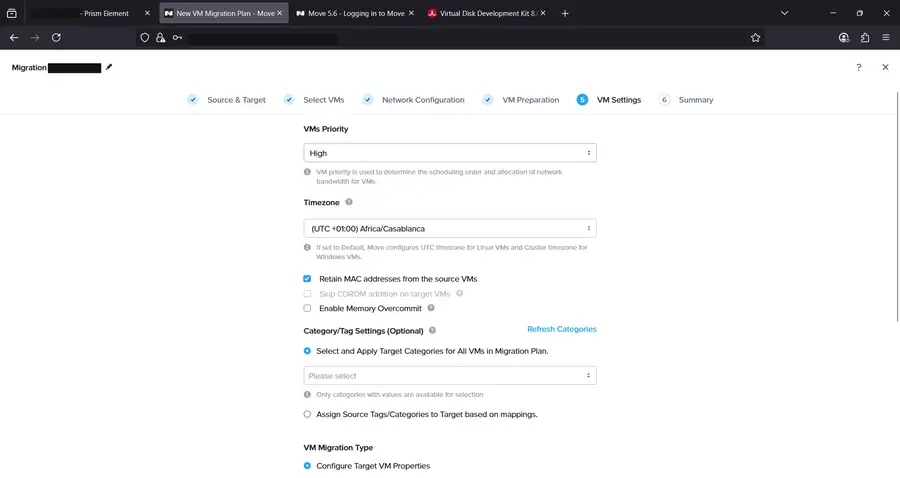Click the browser back arrow

(14, 37)
